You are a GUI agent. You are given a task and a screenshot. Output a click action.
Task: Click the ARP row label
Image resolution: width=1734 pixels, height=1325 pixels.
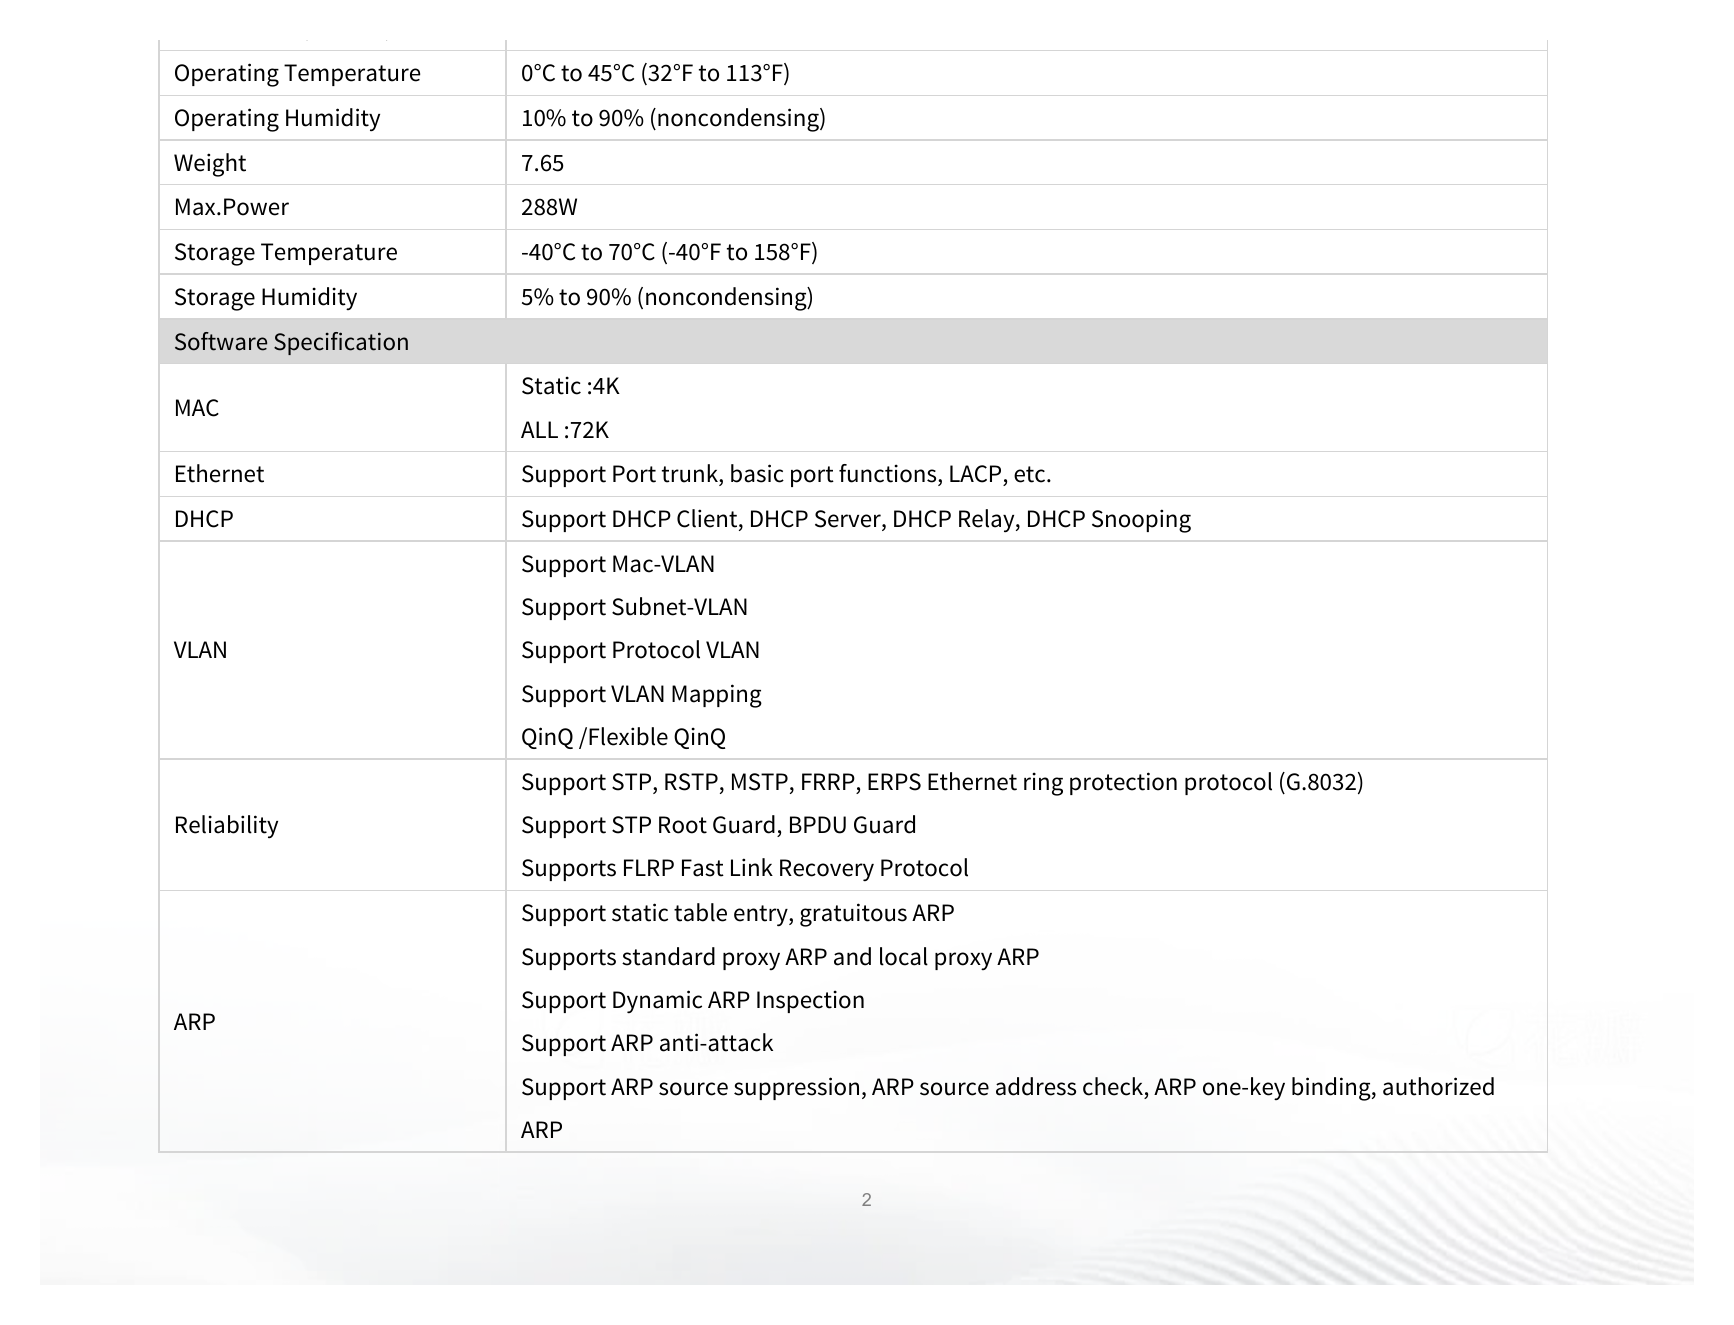[194, 1022]
